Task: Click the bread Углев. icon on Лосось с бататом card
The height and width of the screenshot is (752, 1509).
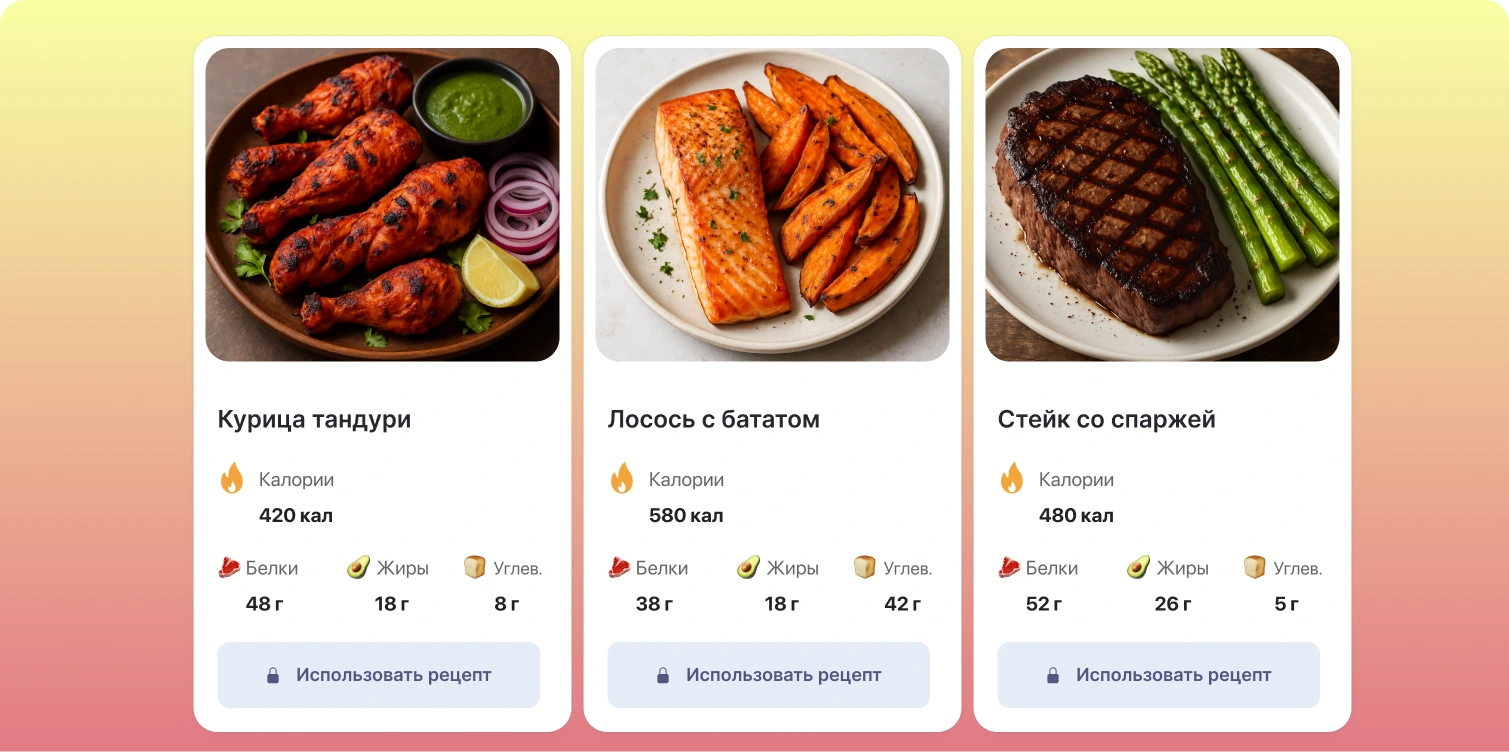Action: pyautogui.click(x=864, y=567)
